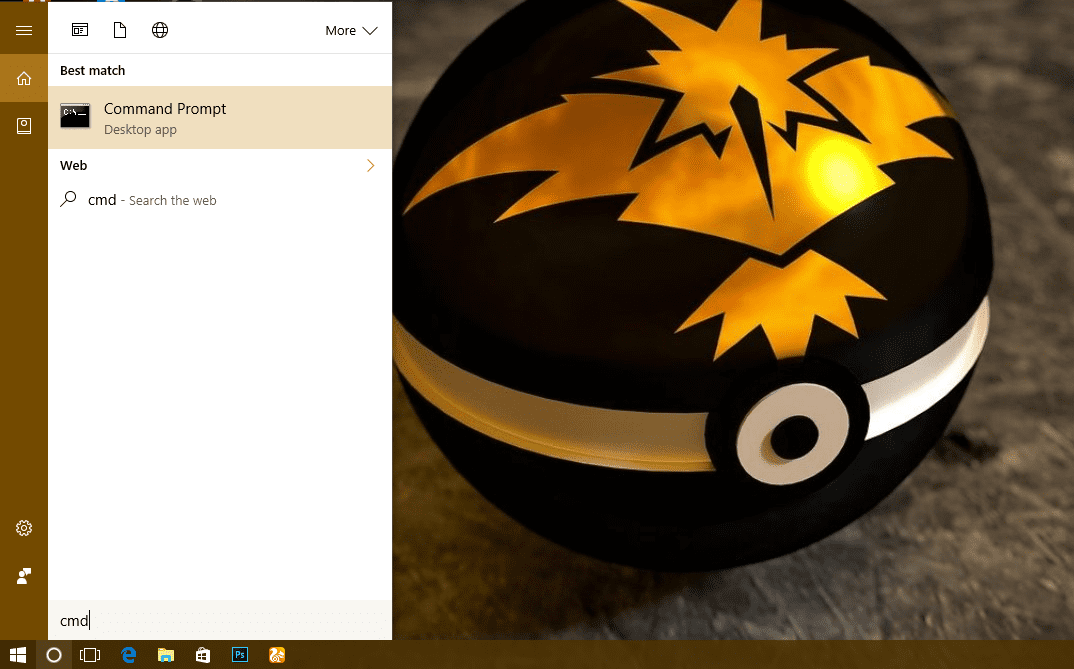This screenshot has width=1074, height=669.
Task: Go to Cortana Home in sidebar
Action: [24, 79]
